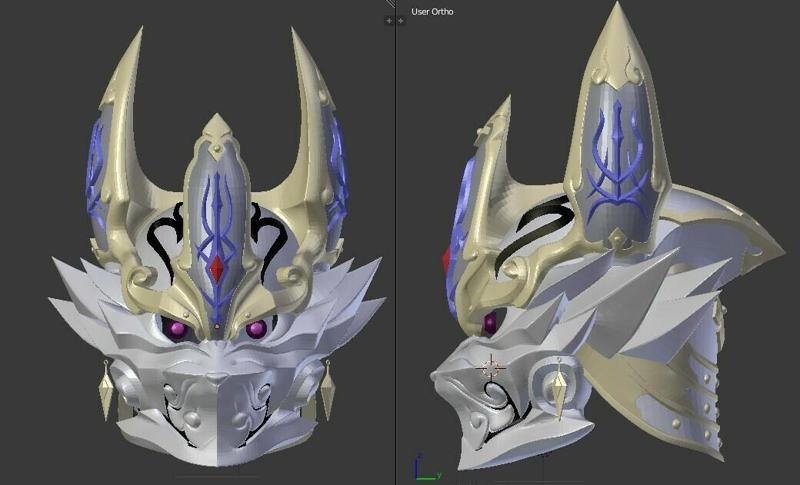Image resolution: width=800 pixels, height=485 pixels.
Task: Expand the left viewport's properties region plus
Action: click(x=389, y=21)
